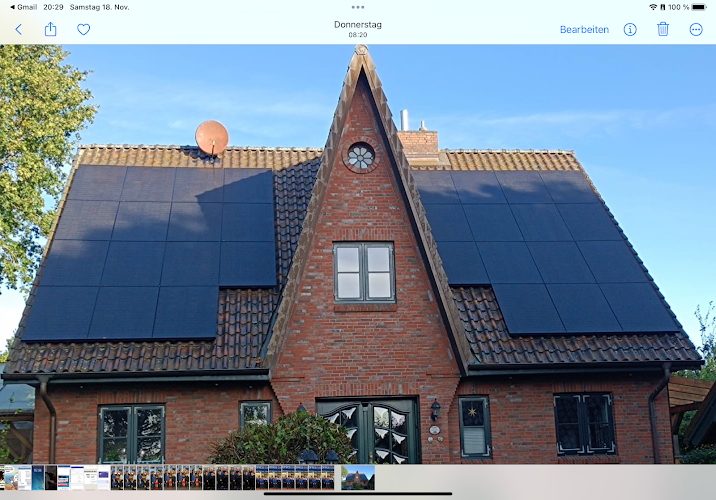
Task: Select the current house thumbnail in filmstrip
Action: [x=358, y=477]
